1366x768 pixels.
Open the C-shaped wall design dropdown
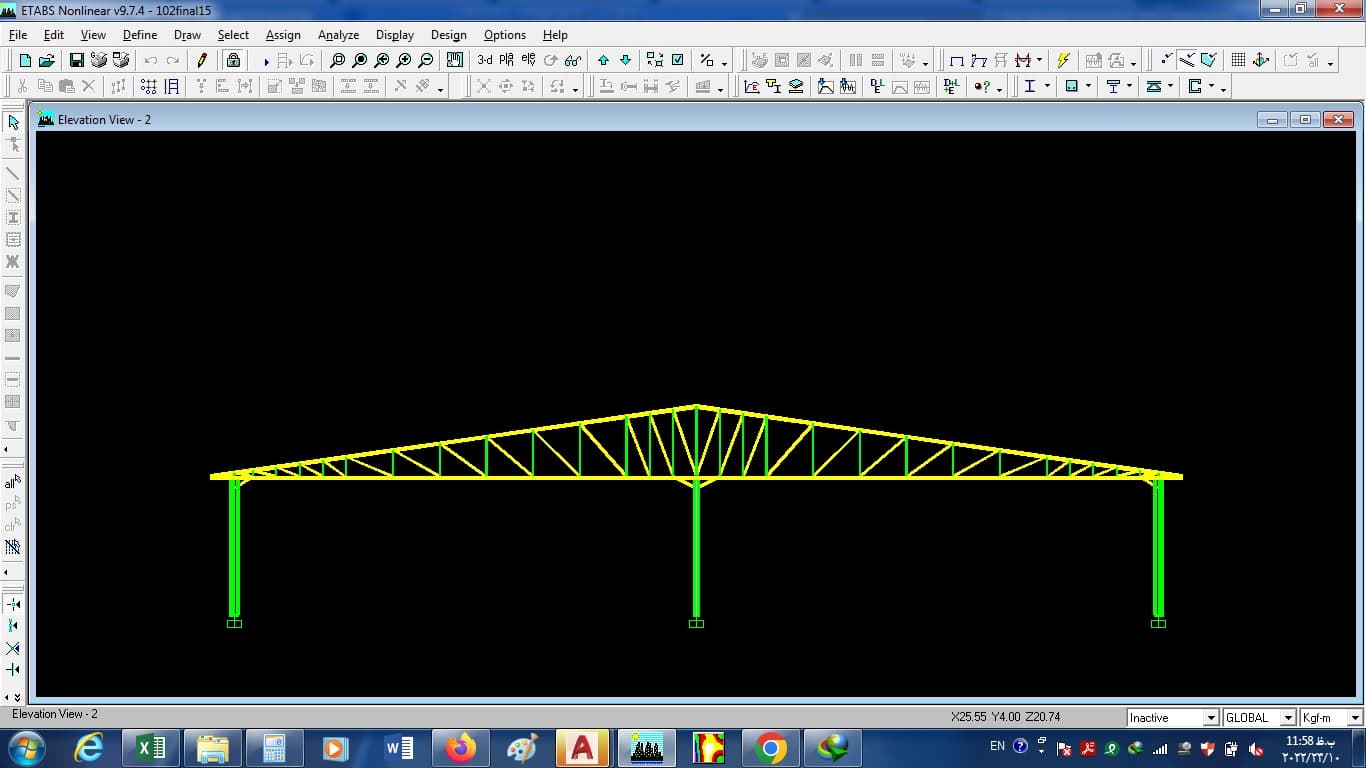point(1212,86)
